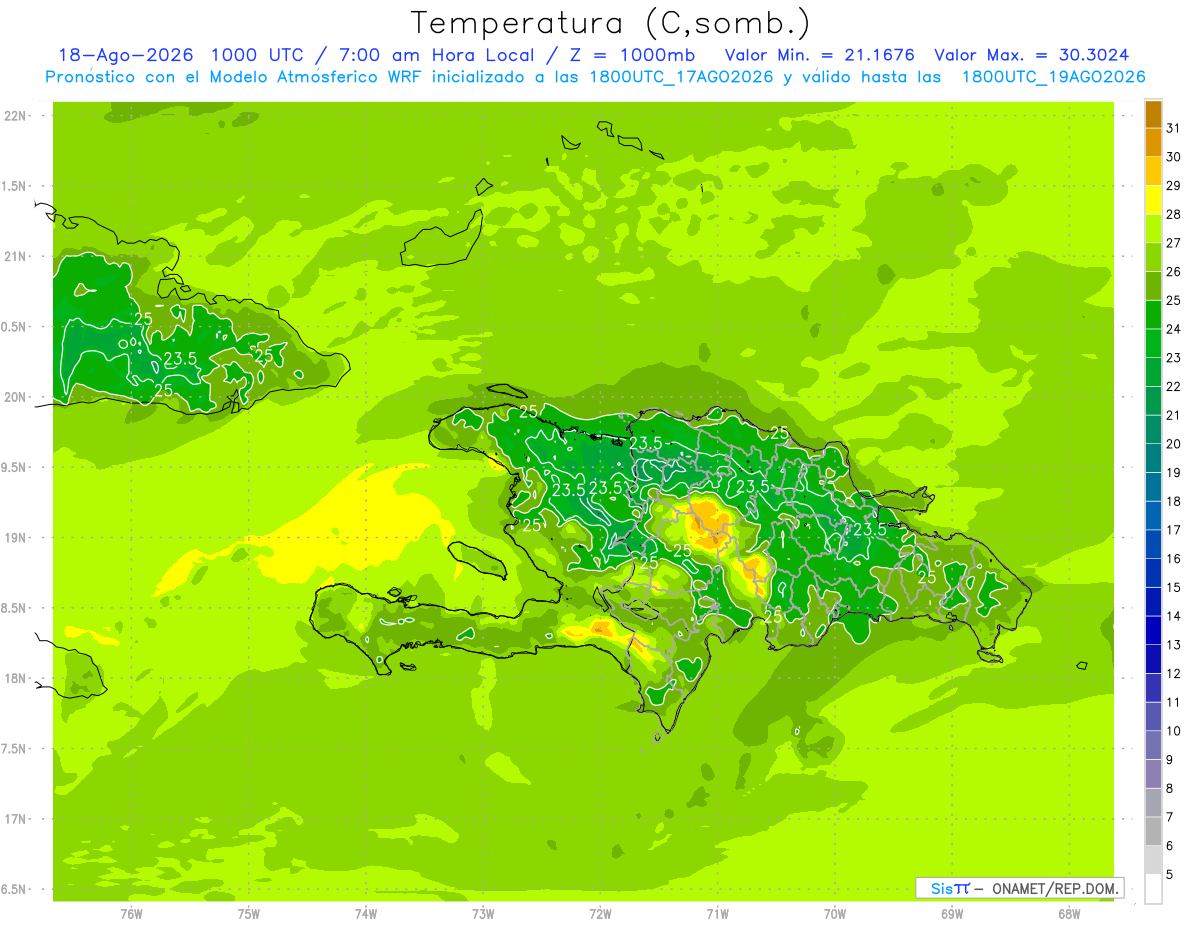Click the '18N' latitude axis label
The image size is (1200, 927).
click(16, 678)
